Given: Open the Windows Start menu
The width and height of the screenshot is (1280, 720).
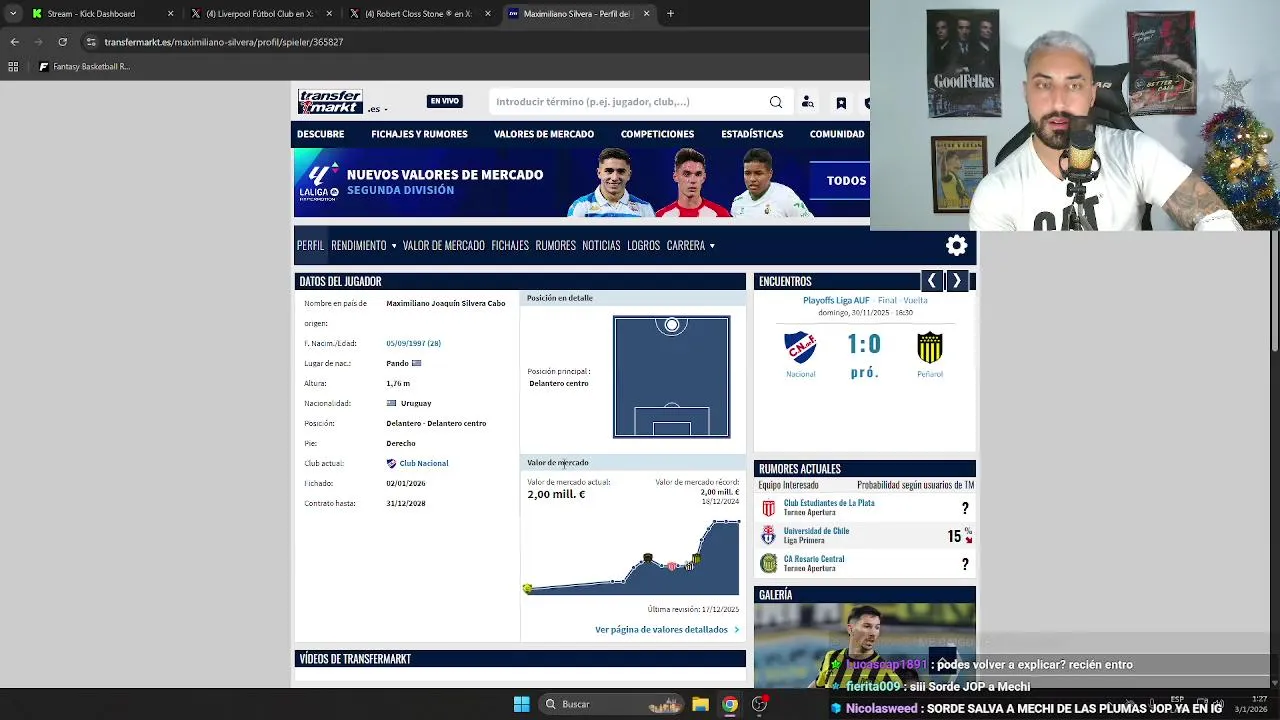Looking at the screenshot, I should click(521, 704).
